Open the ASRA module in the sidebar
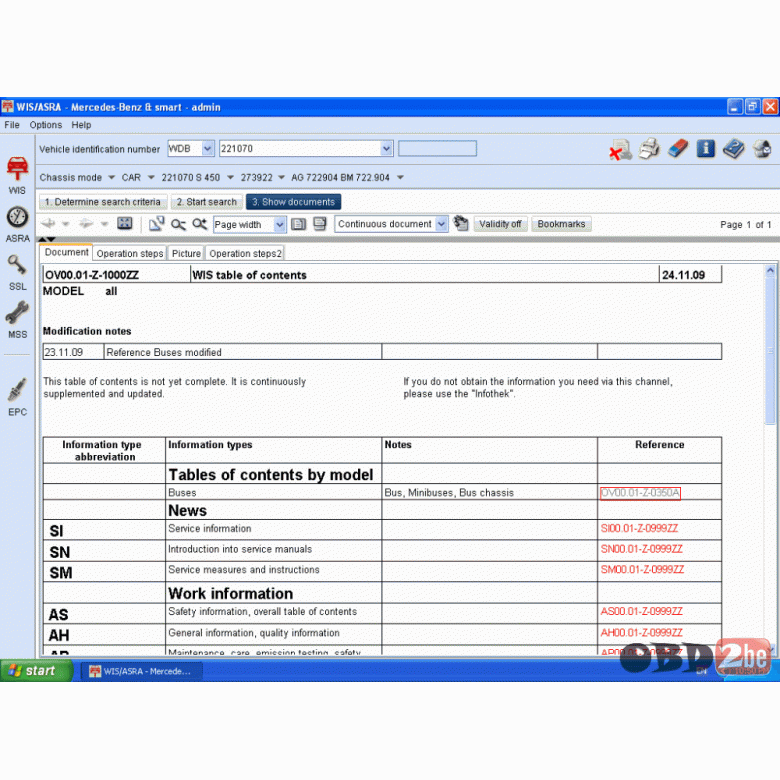Screen dimensions: 780x780 click(x=17, y=224)
